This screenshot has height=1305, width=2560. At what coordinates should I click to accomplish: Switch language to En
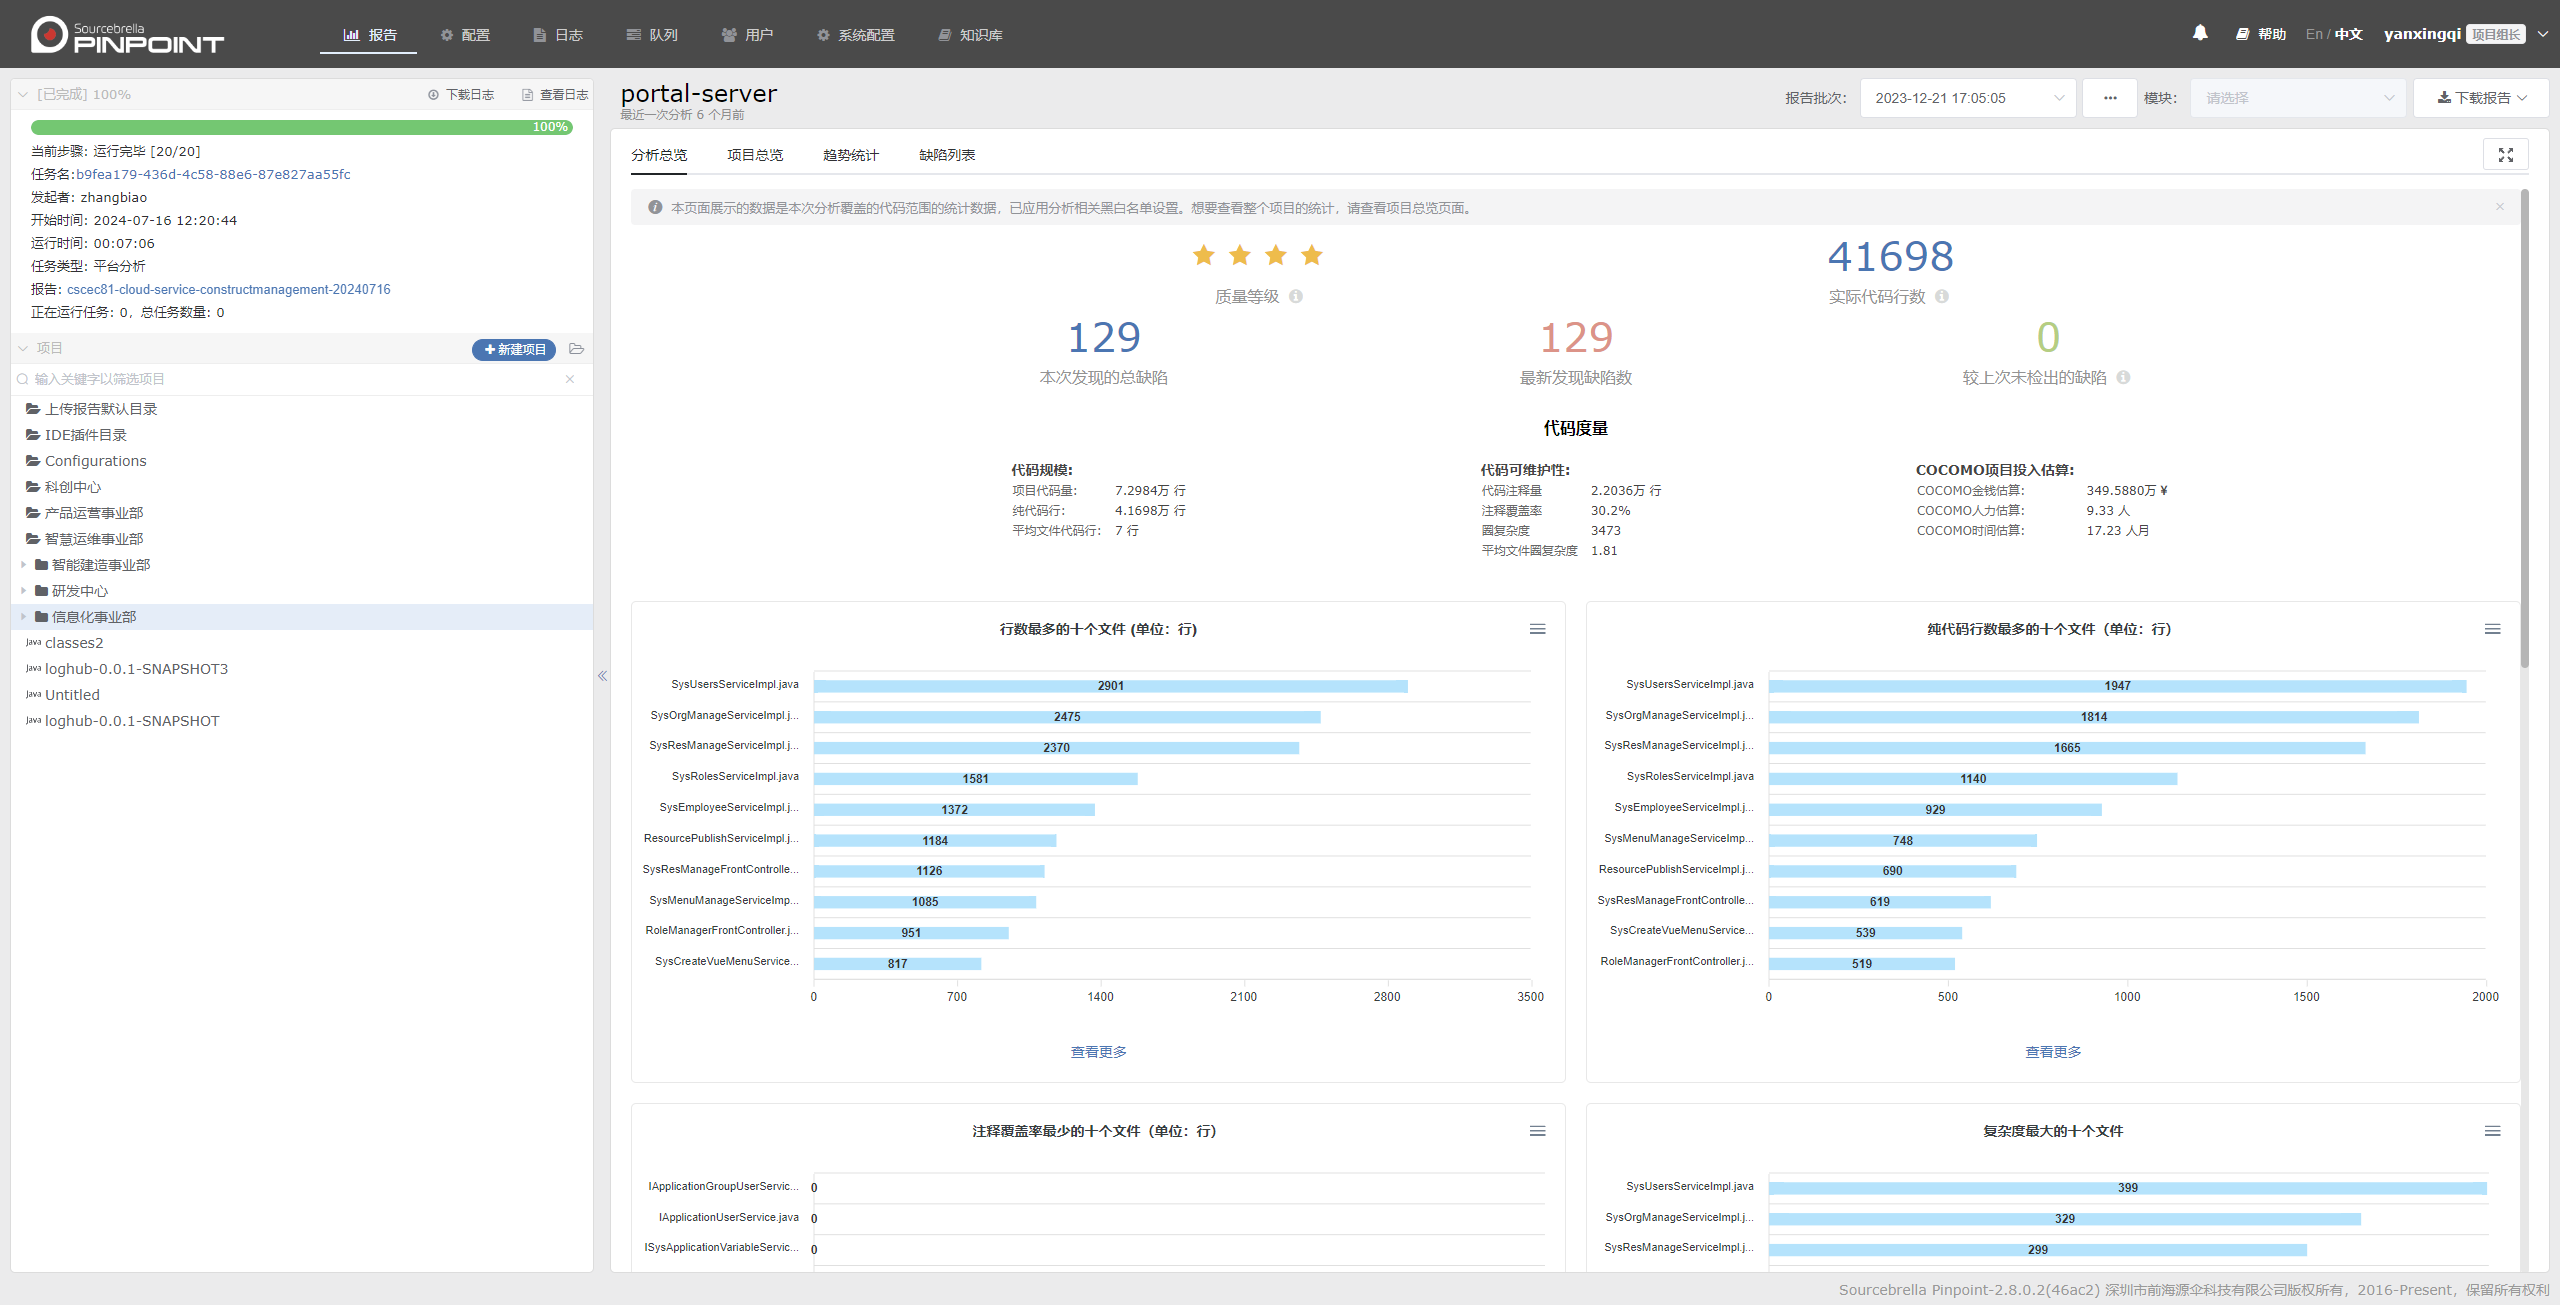click(2314, 34)
